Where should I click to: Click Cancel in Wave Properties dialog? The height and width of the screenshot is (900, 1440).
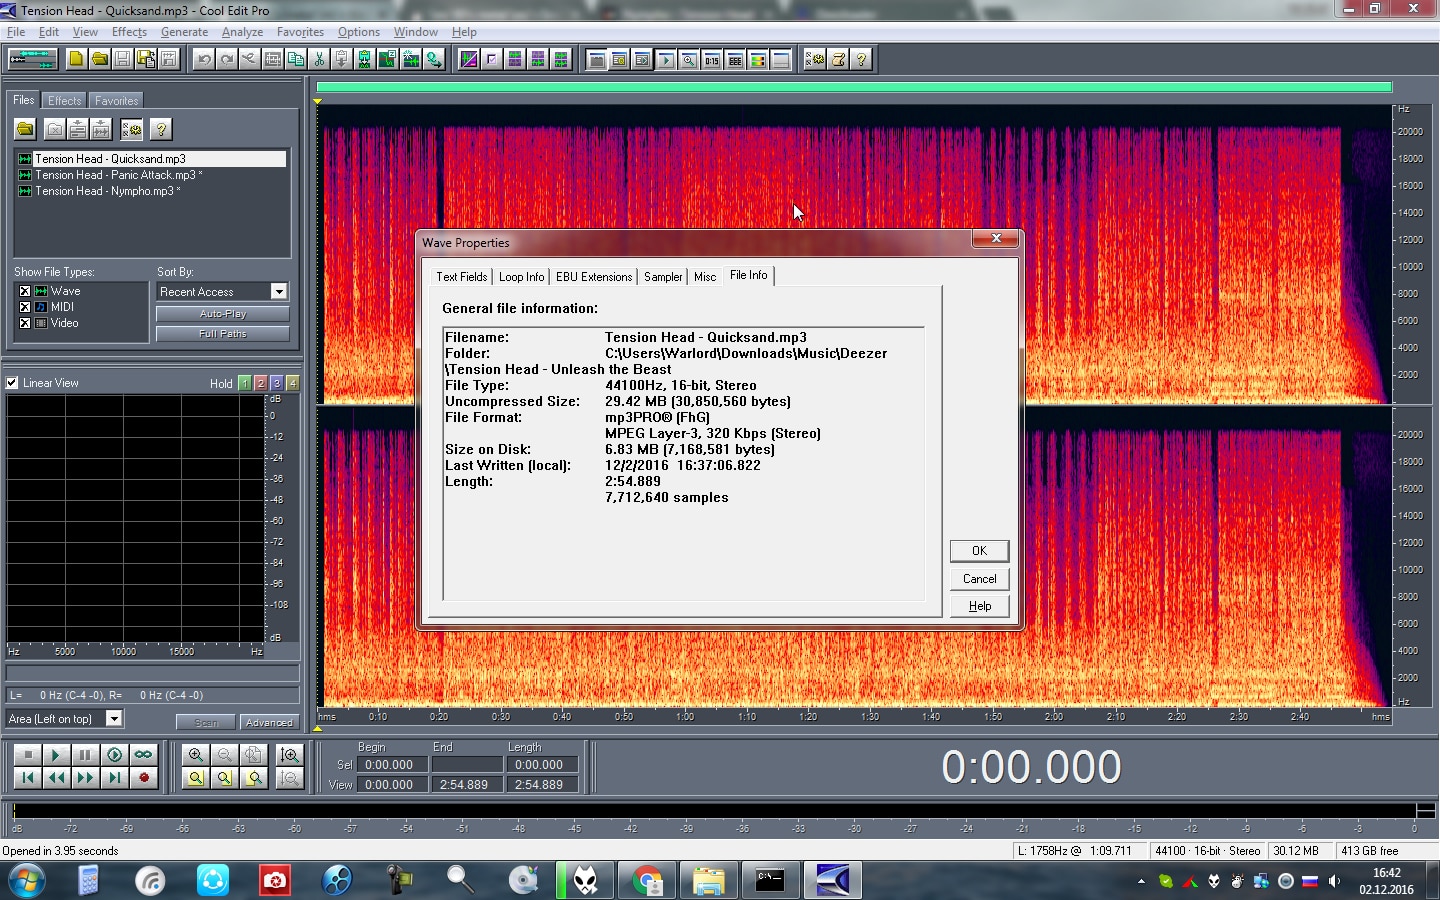click(979, 579)
